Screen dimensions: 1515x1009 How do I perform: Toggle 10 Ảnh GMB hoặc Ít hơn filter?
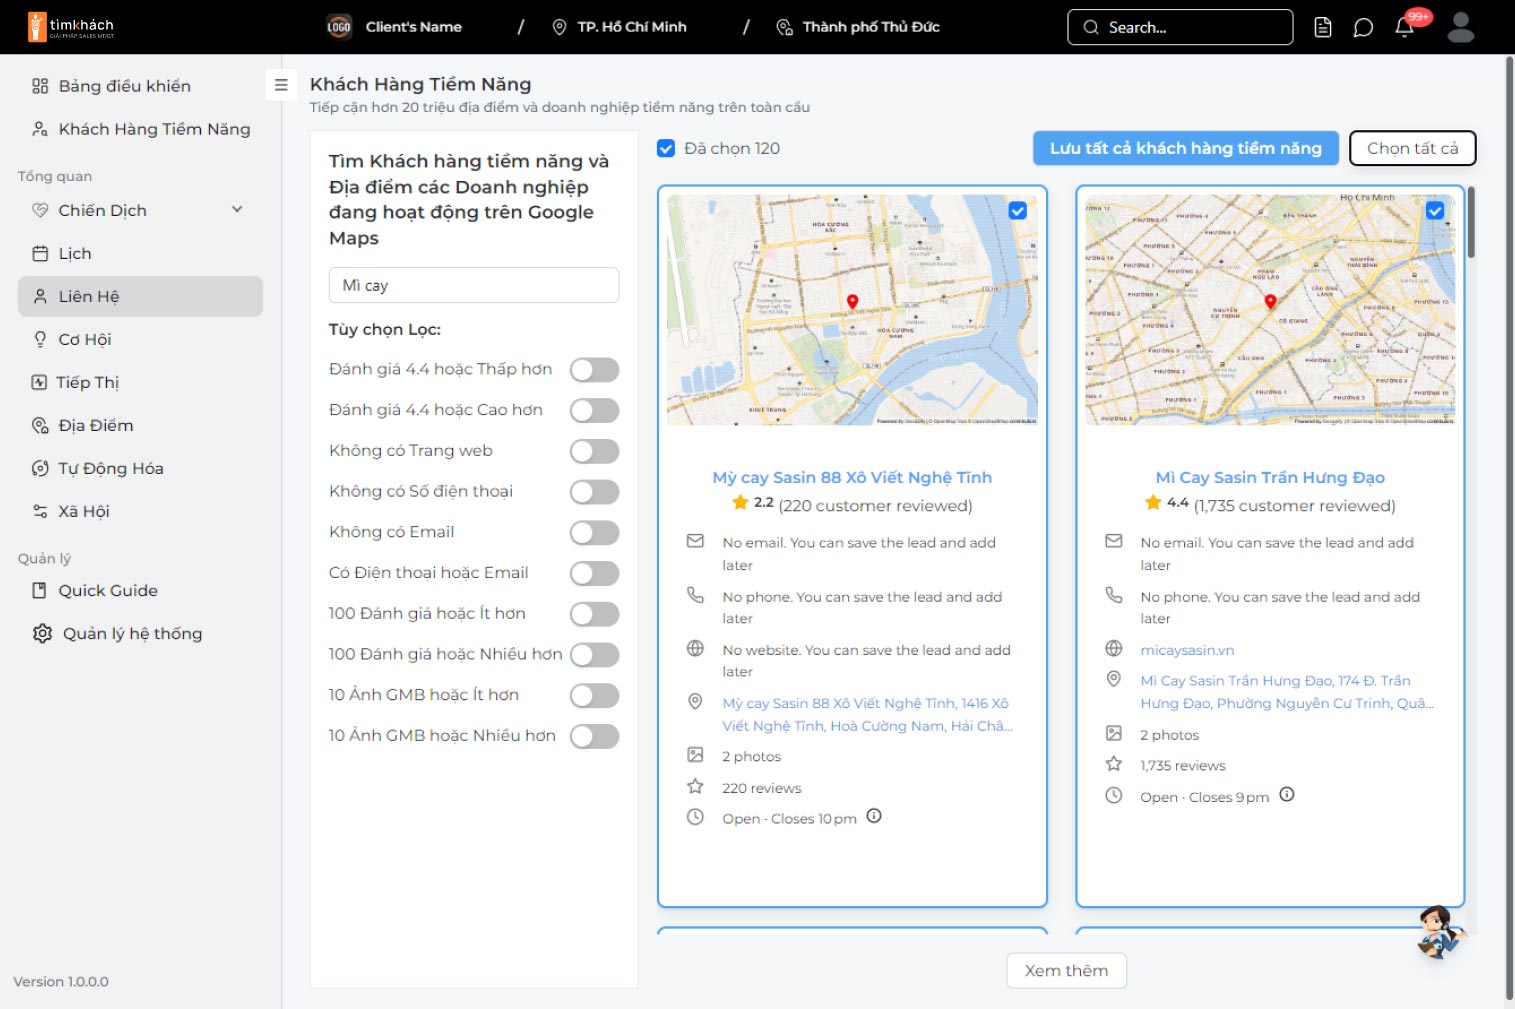(x=595, y=695)
